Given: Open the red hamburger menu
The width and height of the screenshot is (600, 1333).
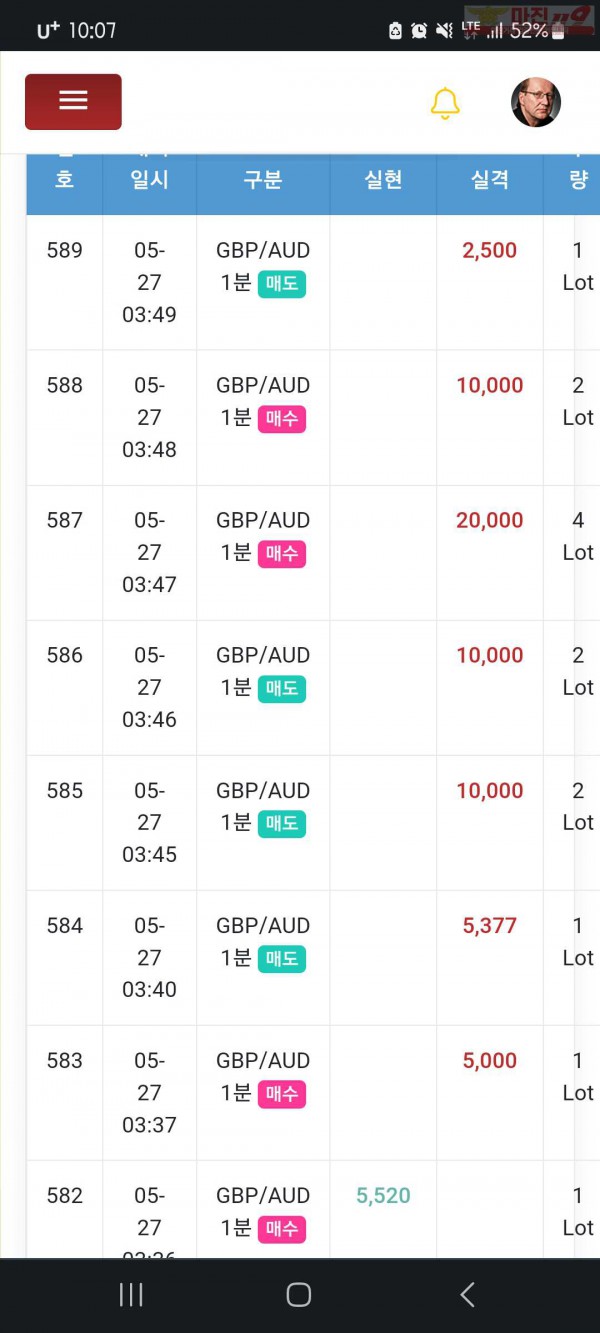Looking at the screenshot, I should pyautogui.click(x=73, y=101).
